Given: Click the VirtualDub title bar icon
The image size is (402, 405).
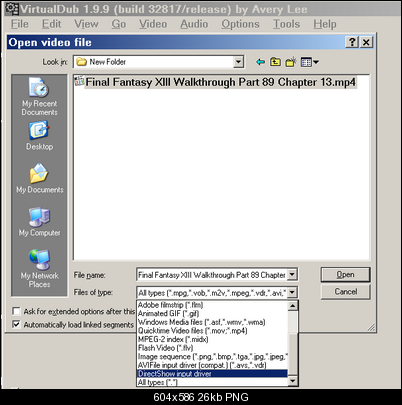Looking at the screenshot, I should click(x=12, y=9).
